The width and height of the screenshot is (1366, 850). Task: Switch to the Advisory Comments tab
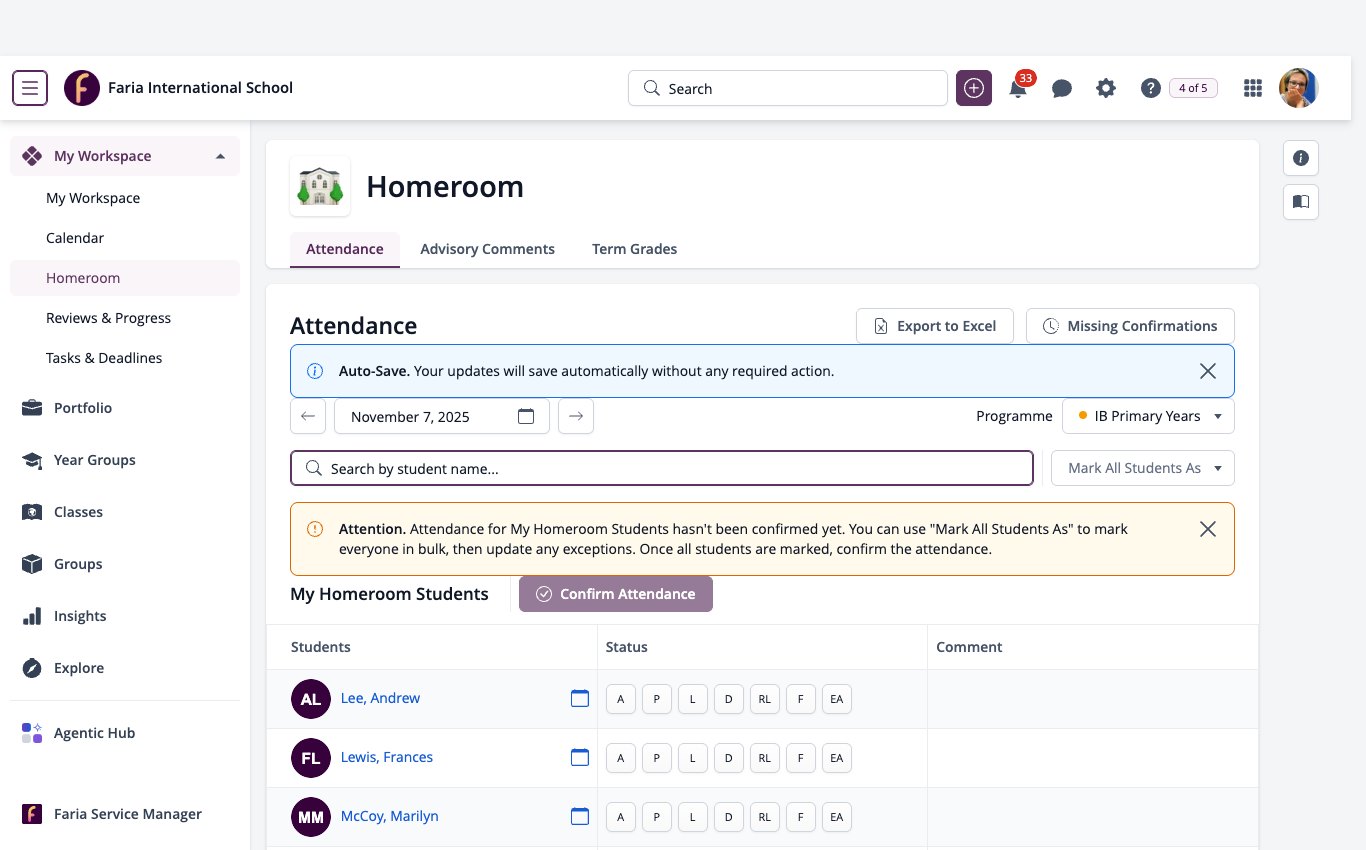tap(487, 249)
